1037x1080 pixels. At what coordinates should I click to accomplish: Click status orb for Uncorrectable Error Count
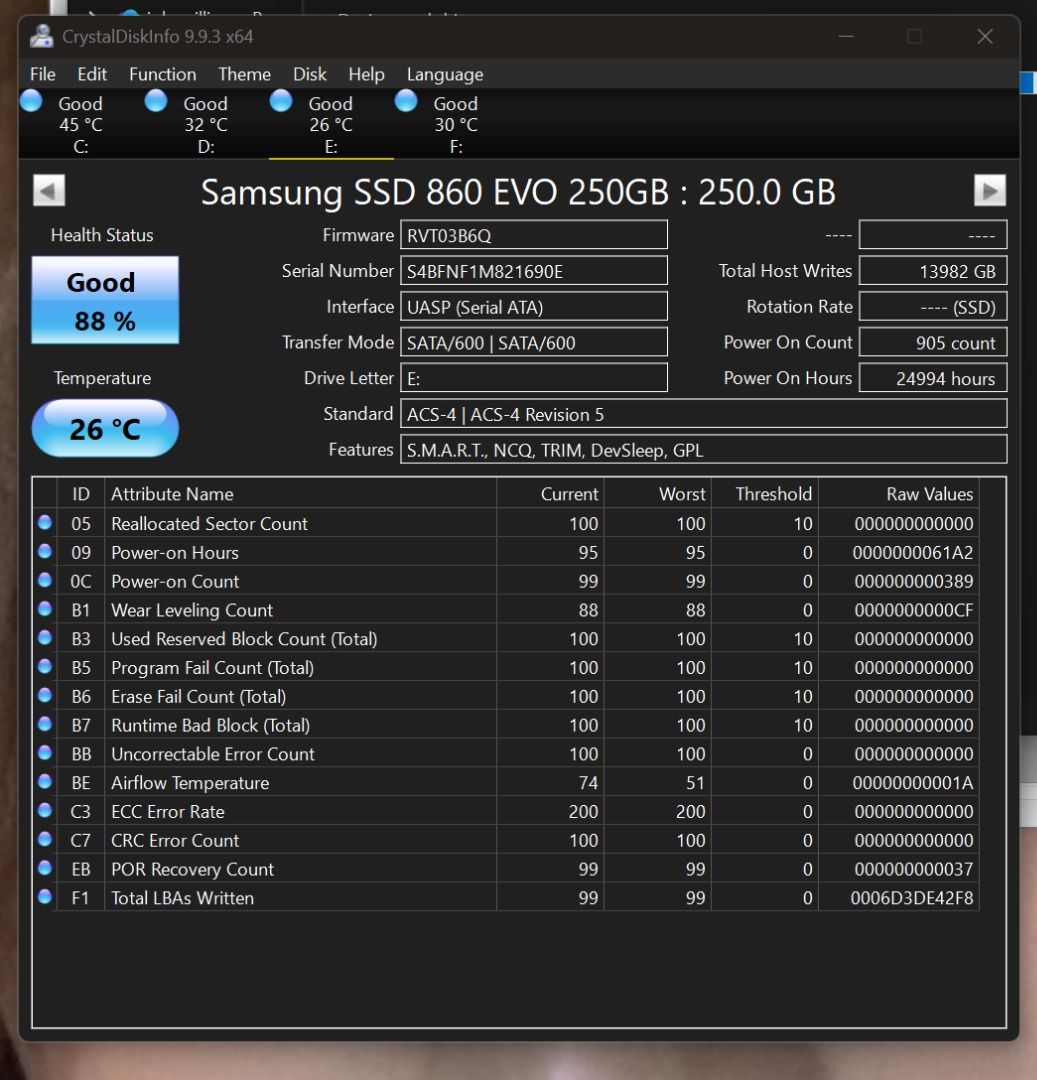coord(45,753)
